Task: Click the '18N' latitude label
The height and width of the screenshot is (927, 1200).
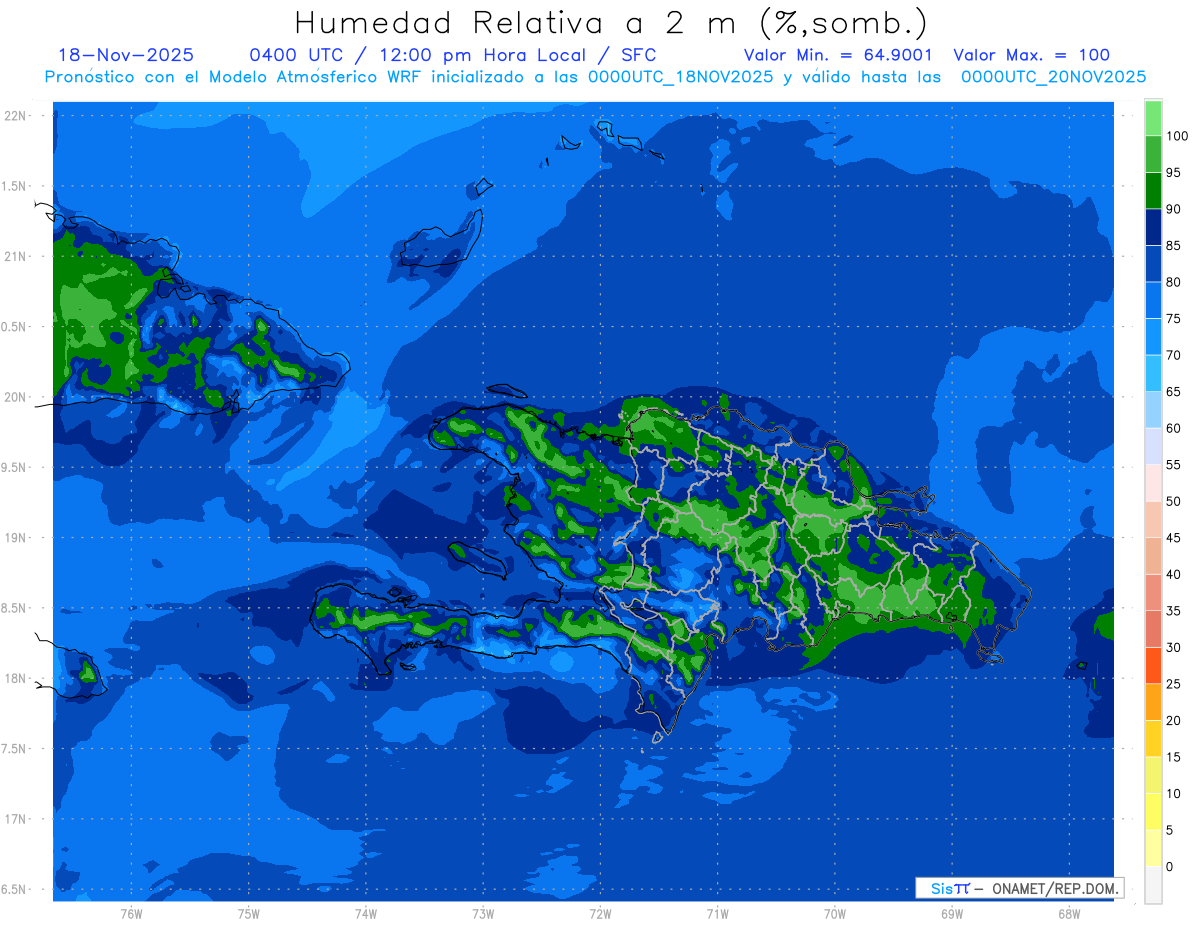Action: 16,678
